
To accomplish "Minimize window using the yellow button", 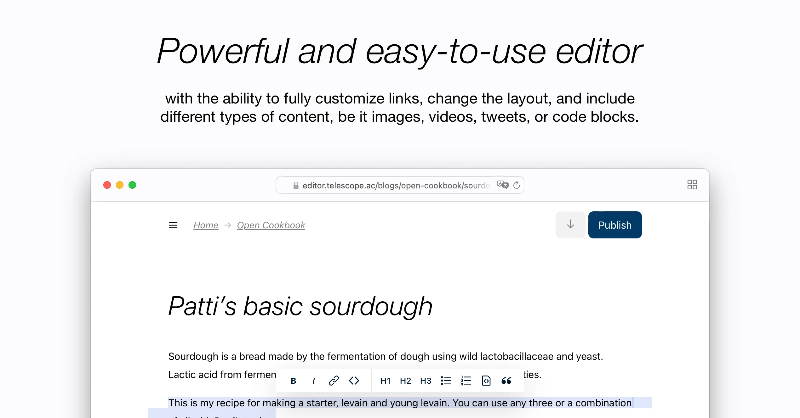I will (x=120, y=185).
